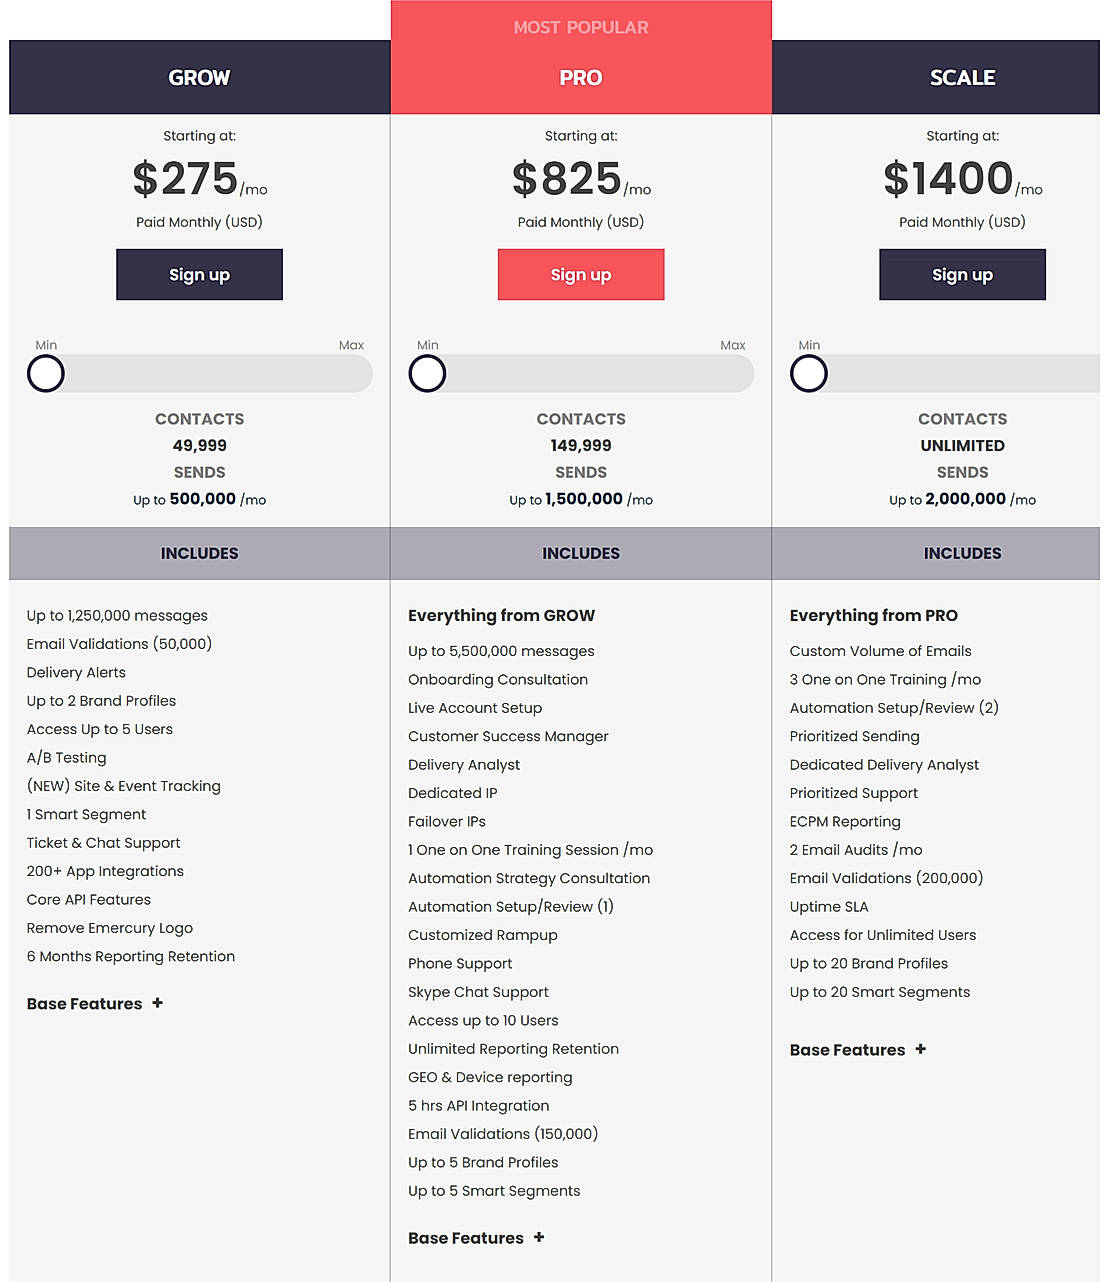The height and width of the screenshot is (1282, 1108).
Task: Click the plus icon beside SCALE Base Features
Action: click(920, 1049)
